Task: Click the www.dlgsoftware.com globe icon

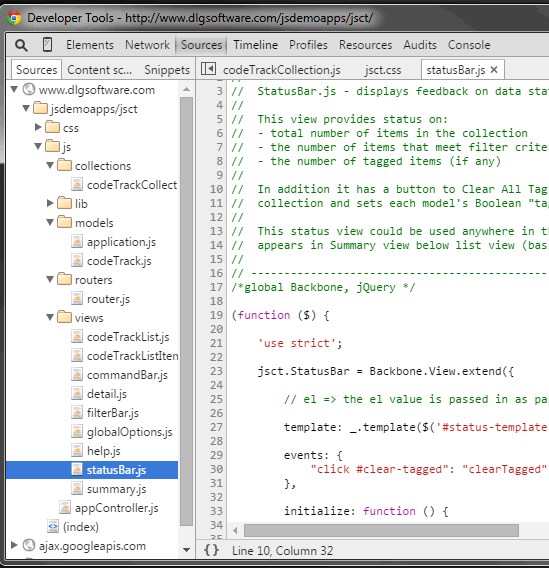Action: point(29,89)
